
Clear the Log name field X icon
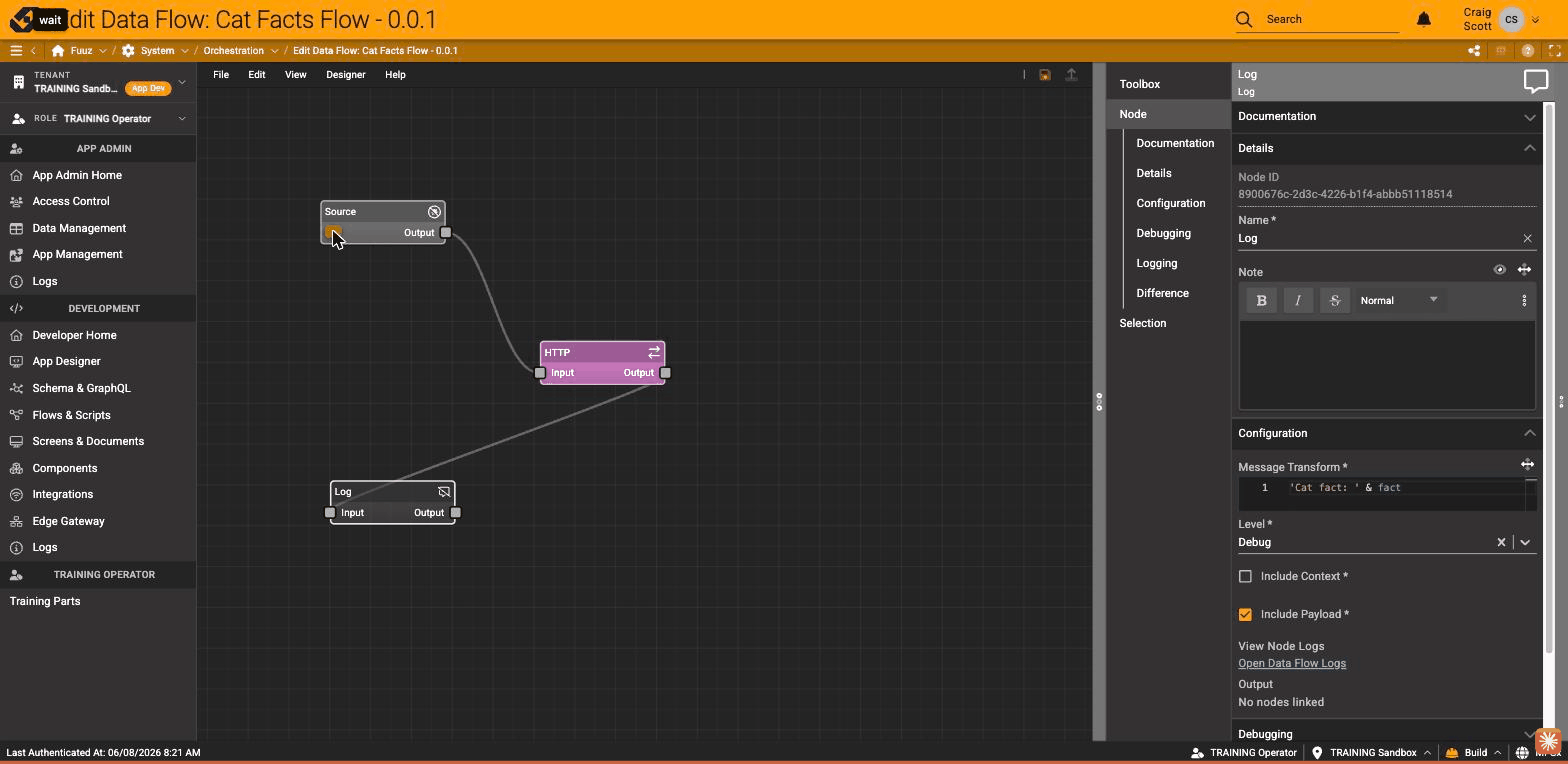1527,238
